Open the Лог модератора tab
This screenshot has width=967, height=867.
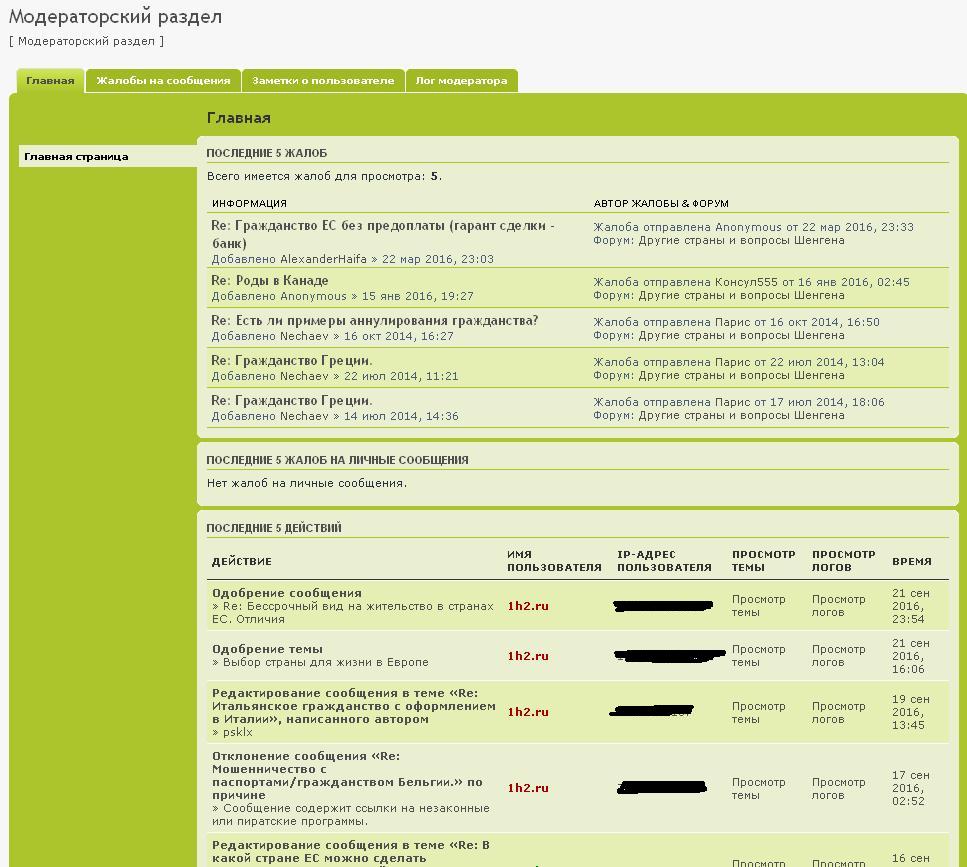coord(461,81)
